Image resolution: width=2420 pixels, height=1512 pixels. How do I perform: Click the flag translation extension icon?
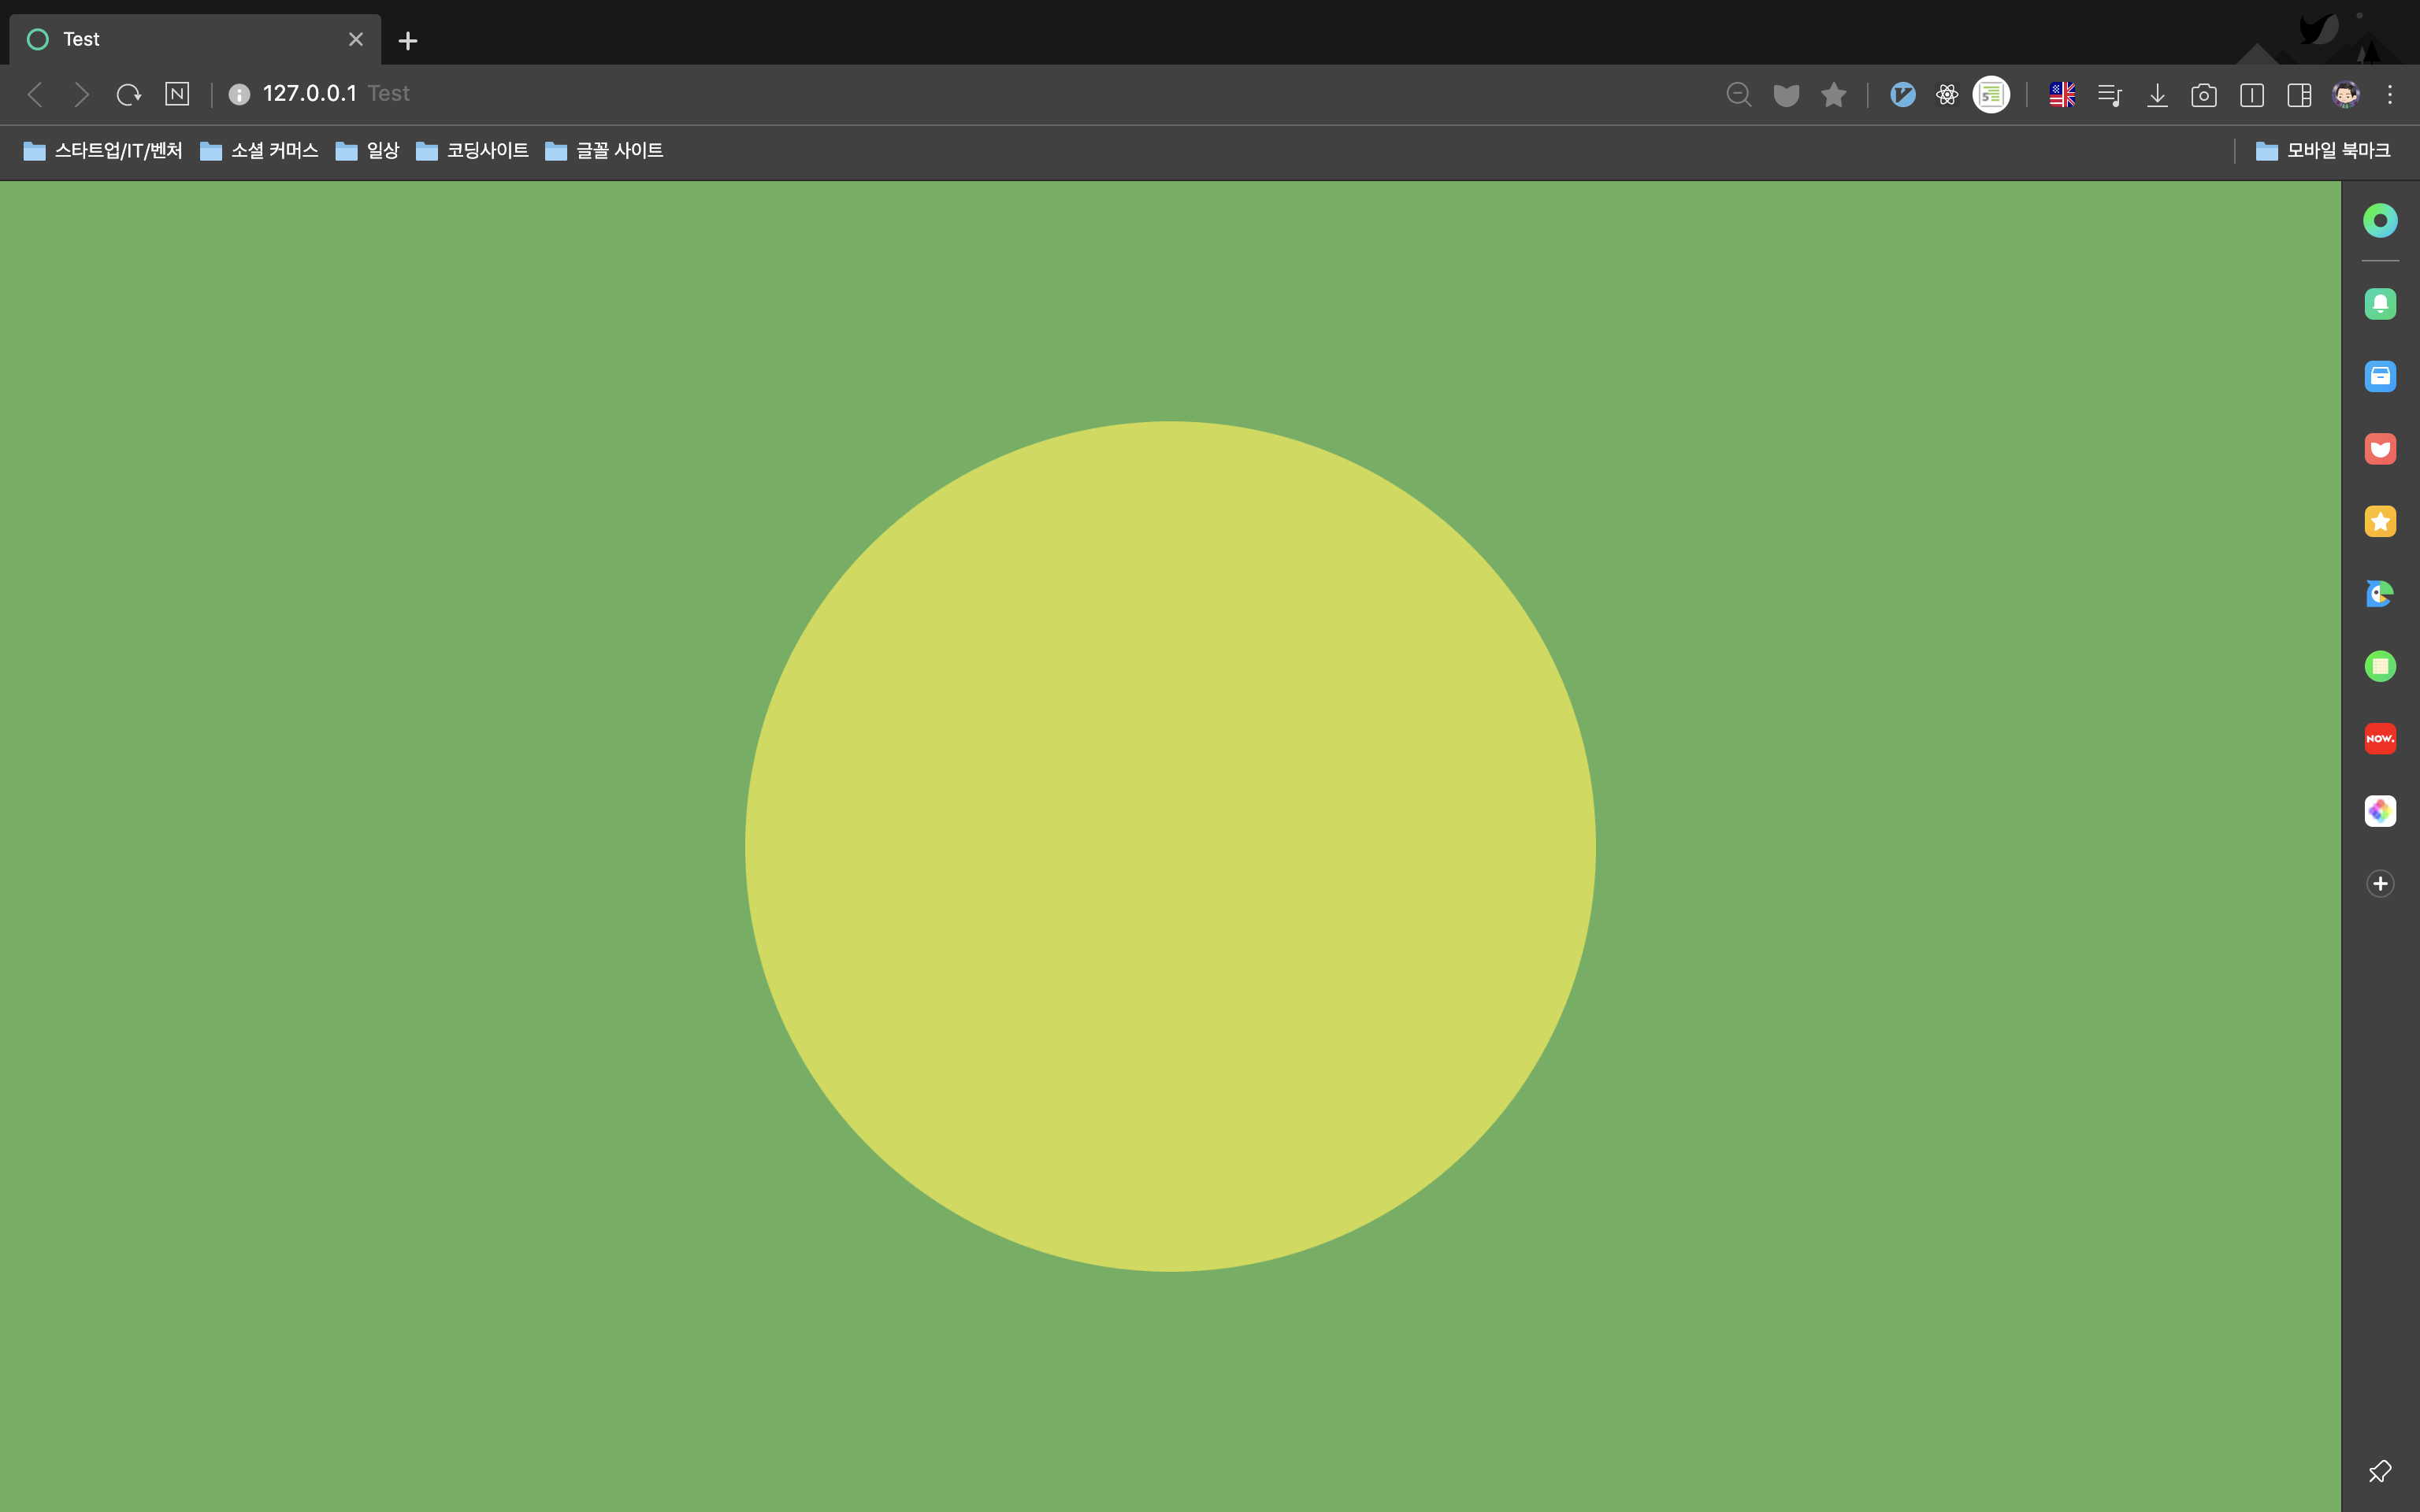pyautogui.click(x=2061, y=95)
